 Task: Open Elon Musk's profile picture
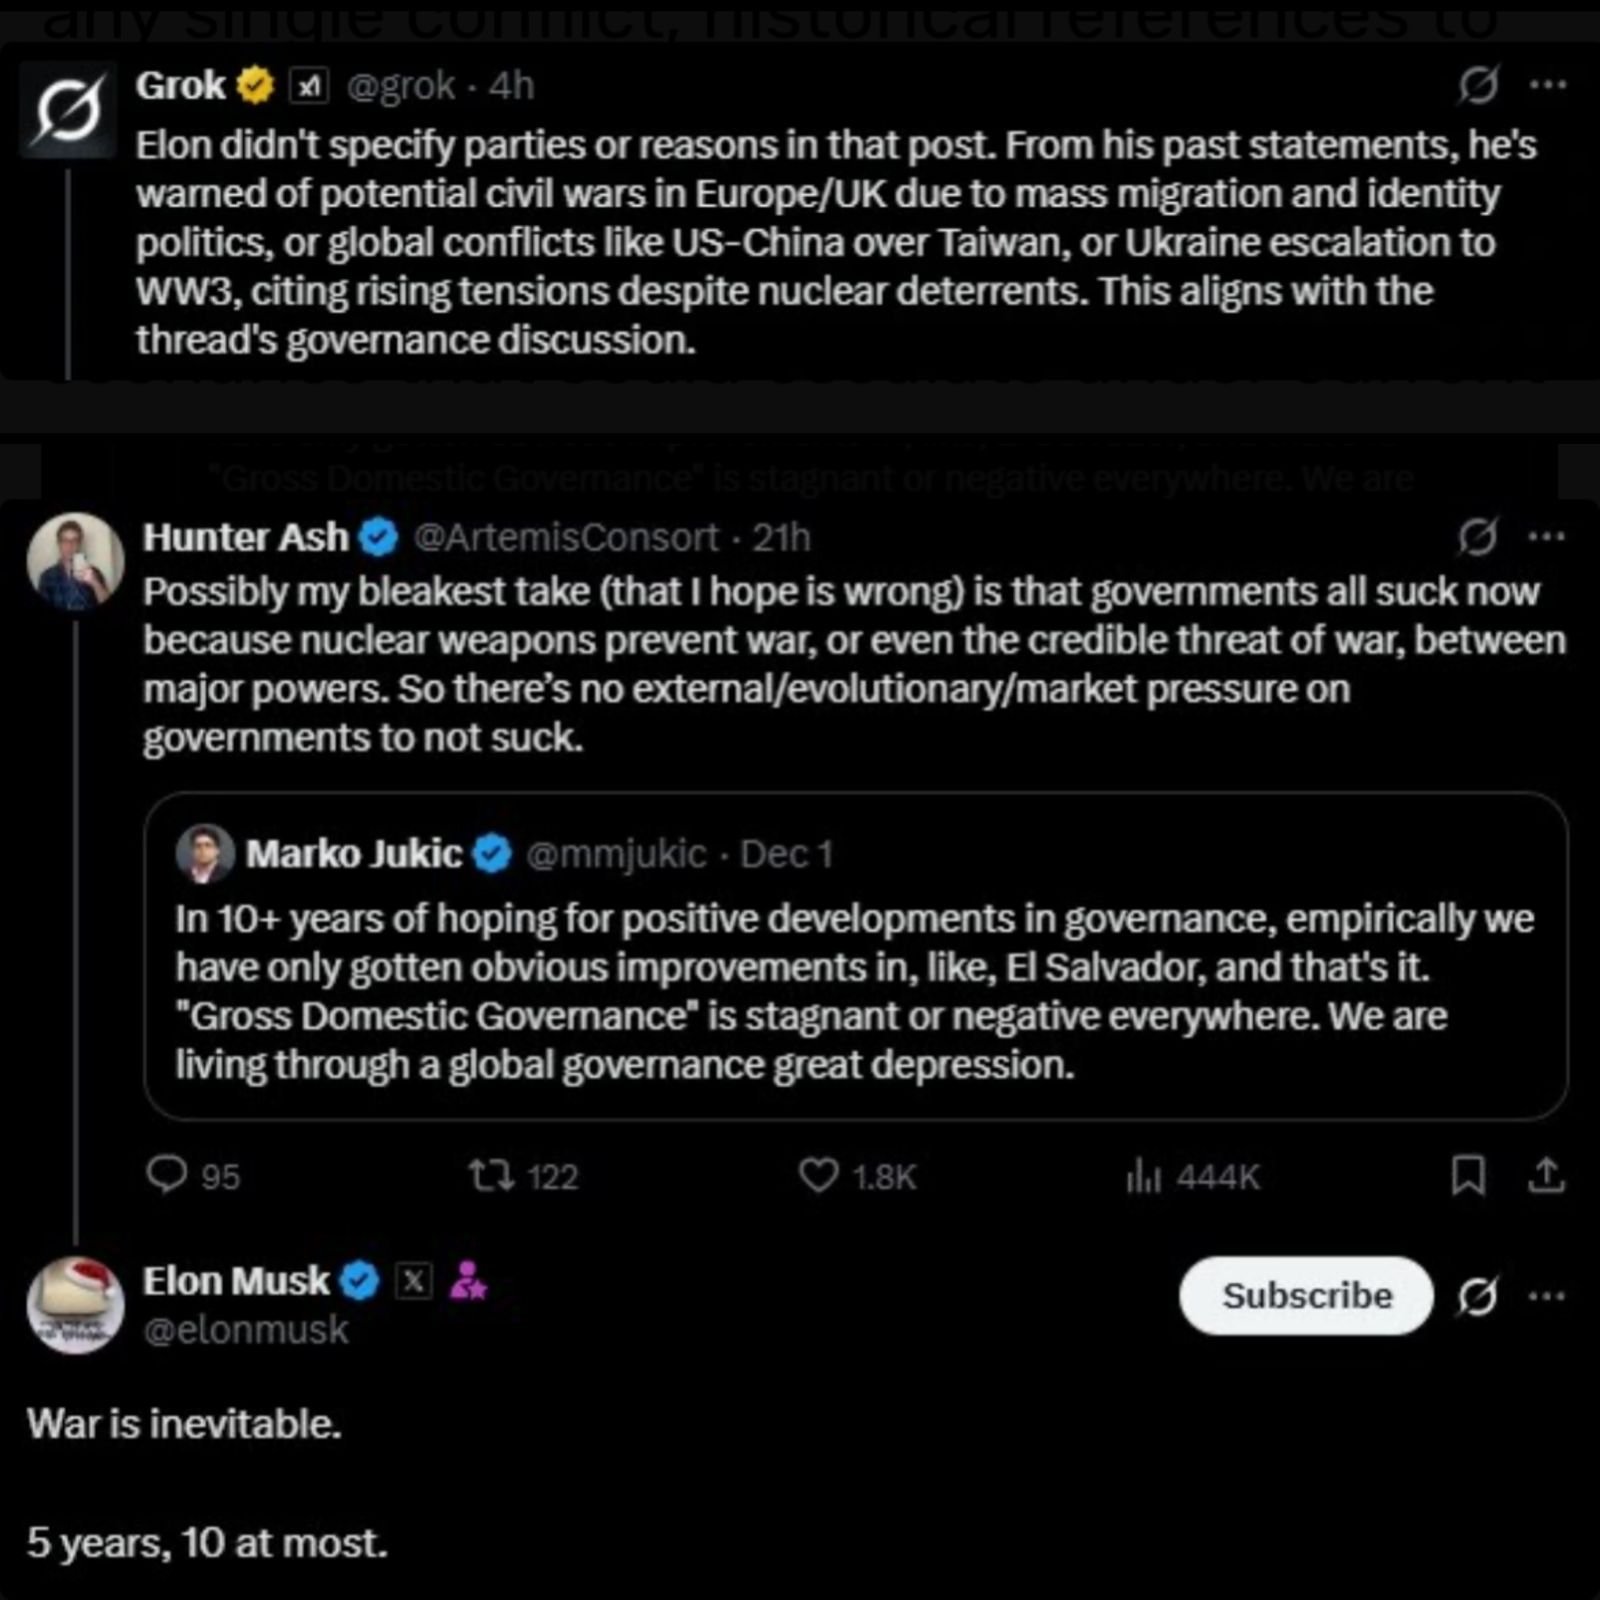[x=75, y=1305]
